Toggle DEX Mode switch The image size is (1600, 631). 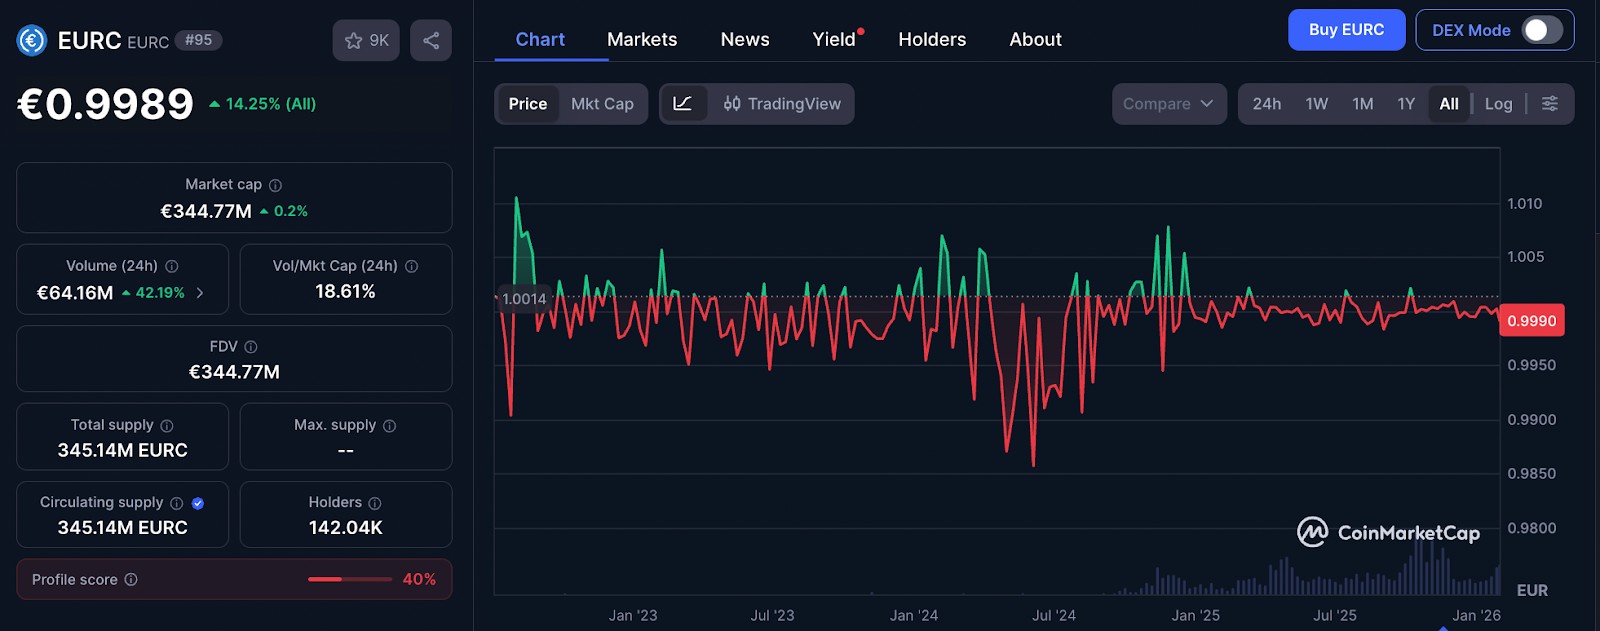[1541, 30]
